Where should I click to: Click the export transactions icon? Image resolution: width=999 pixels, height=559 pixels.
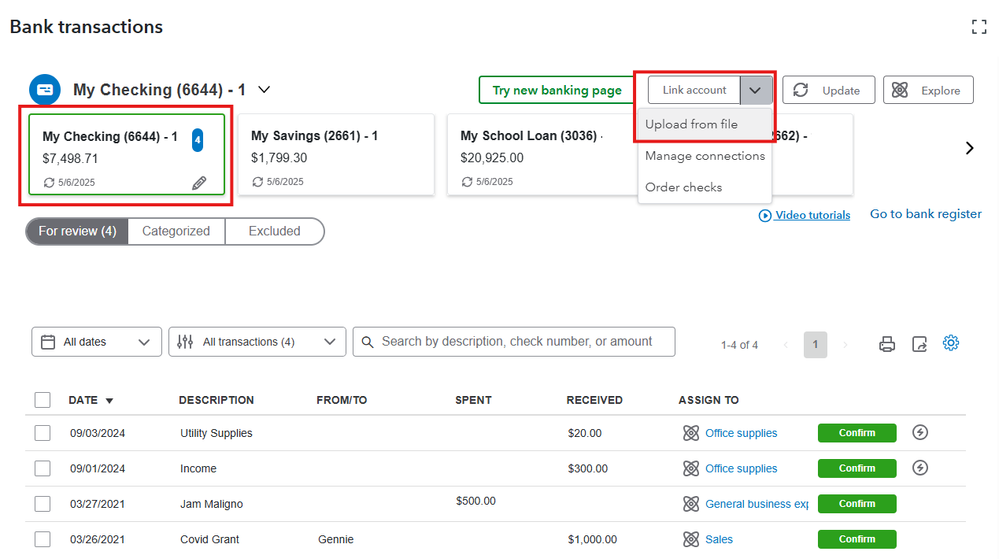(919, 344)
